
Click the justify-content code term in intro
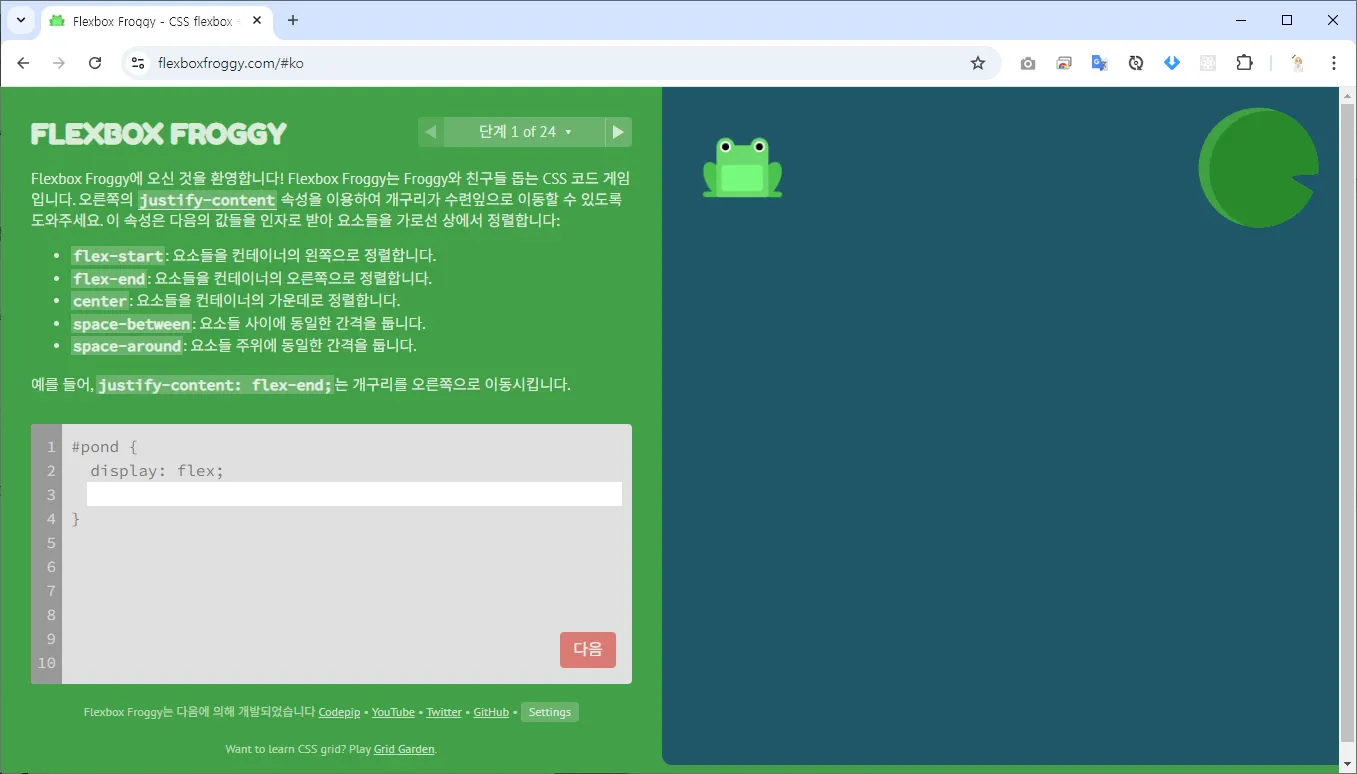click(207, 200)
